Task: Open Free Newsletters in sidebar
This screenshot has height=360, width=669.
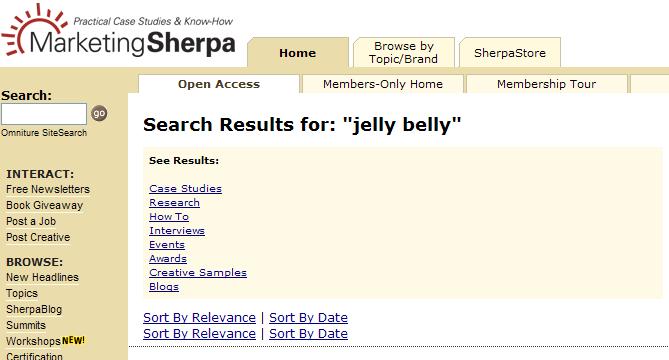Action: coord(48,189)
